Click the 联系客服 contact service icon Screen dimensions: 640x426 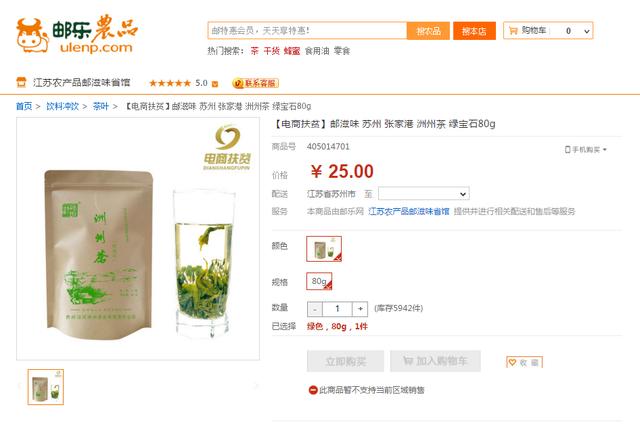click(256, 83)
